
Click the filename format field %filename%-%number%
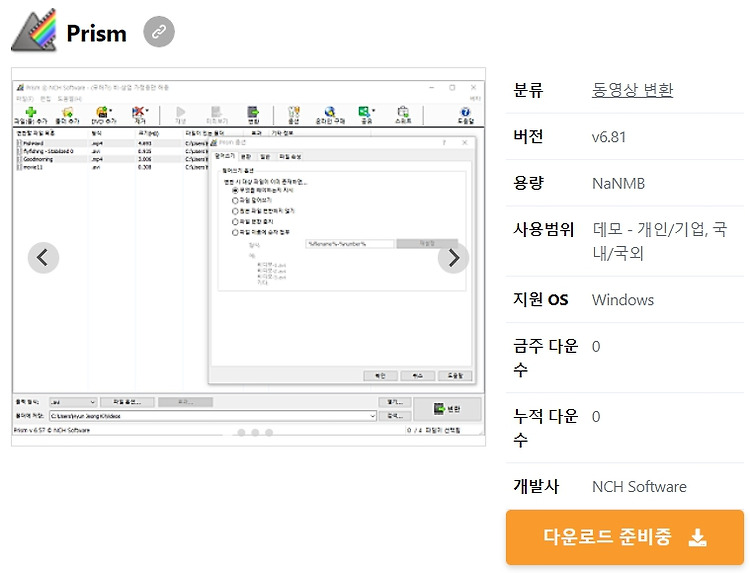click(350, 244)
